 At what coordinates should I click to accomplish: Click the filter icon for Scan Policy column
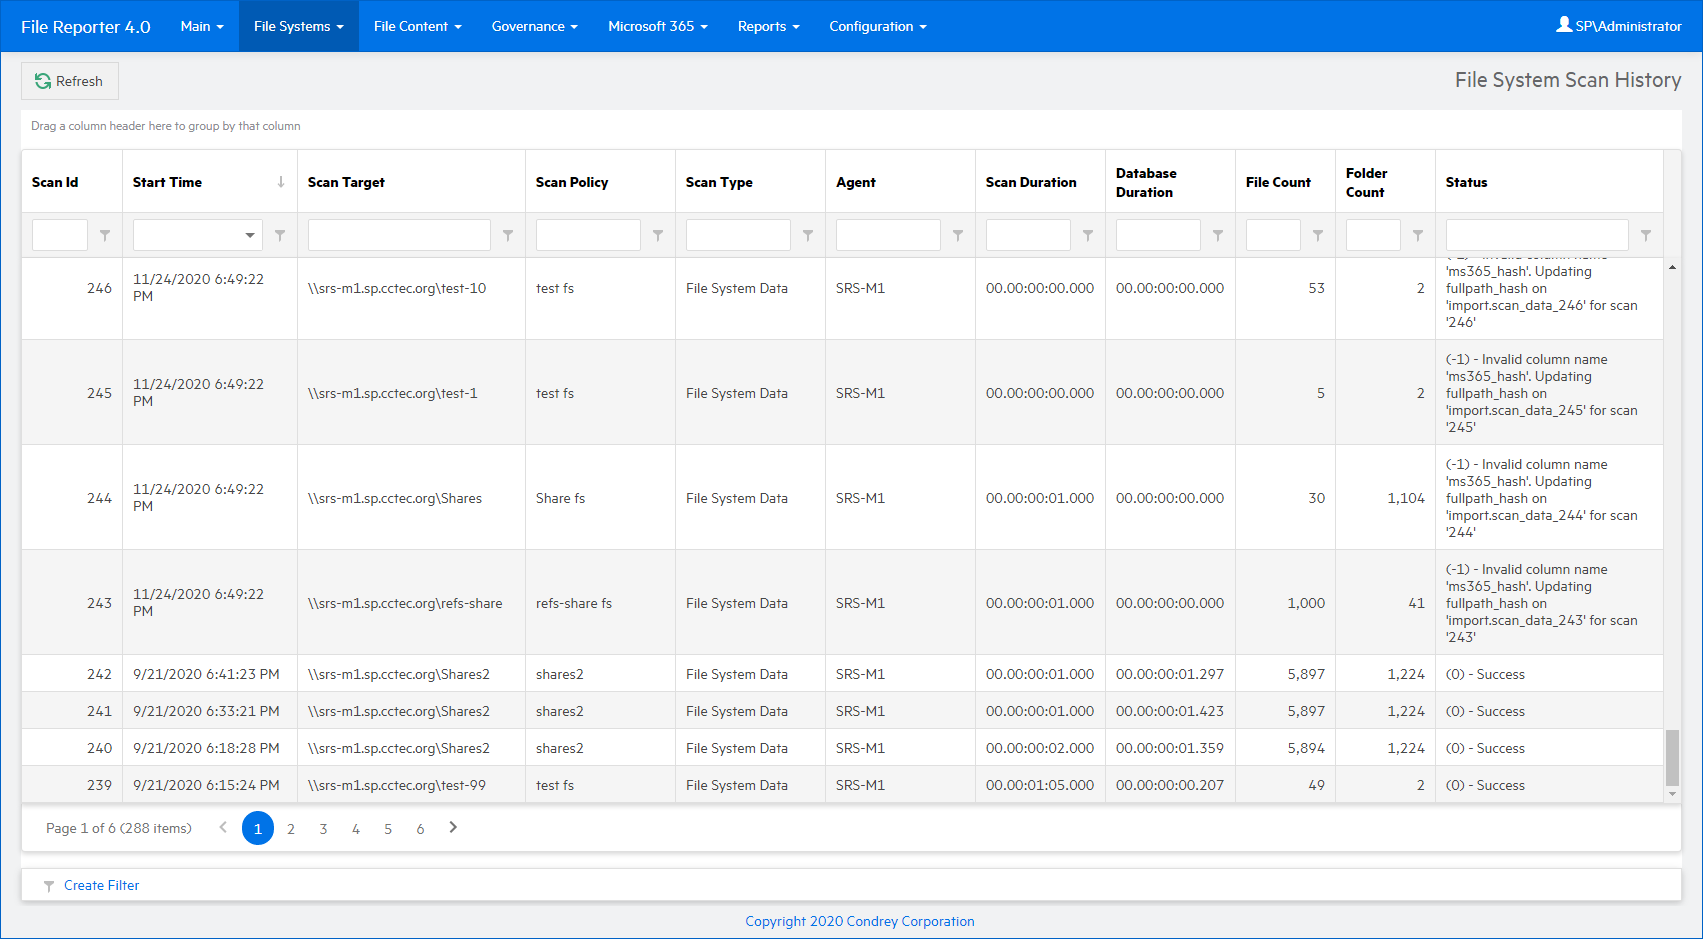point(658,235)
